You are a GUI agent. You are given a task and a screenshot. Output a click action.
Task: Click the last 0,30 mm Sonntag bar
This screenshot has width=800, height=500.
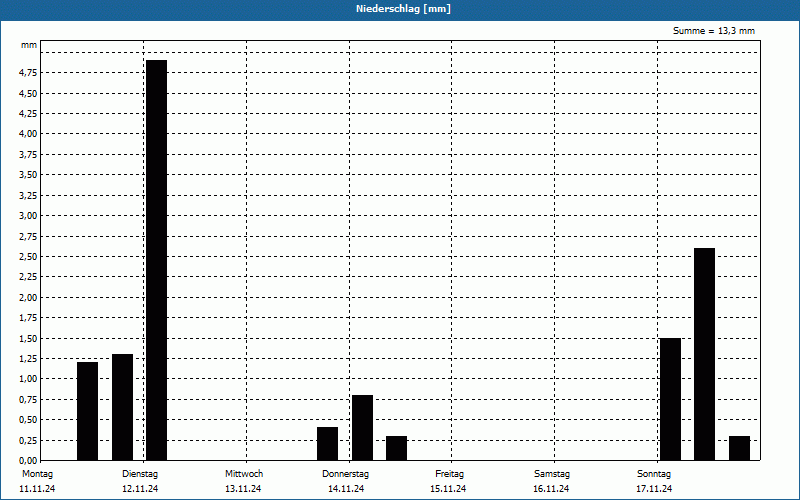point(739,448)
